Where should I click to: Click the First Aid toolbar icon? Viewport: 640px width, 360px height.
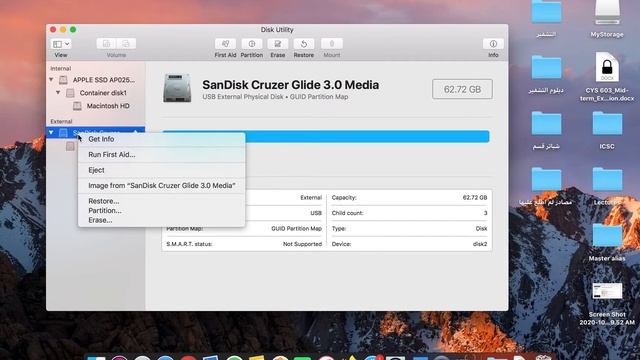coord(225,44)
